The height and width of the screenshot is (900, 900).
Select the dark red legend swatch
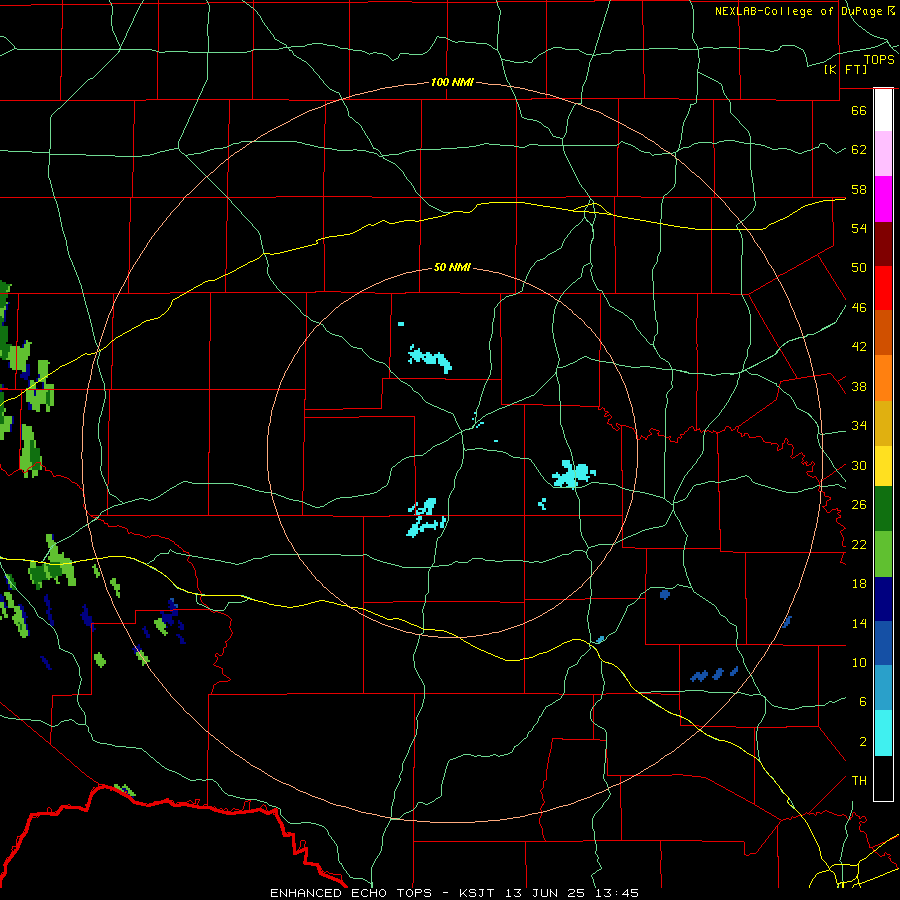tap(883, 243)
